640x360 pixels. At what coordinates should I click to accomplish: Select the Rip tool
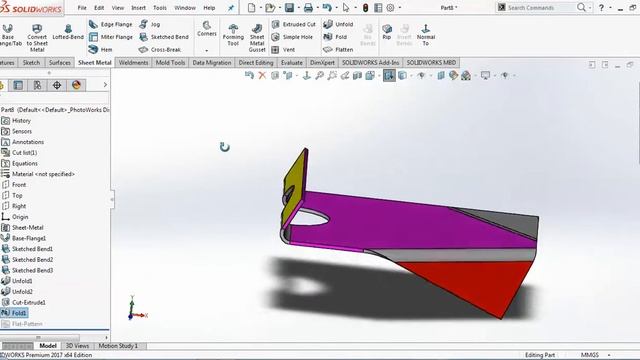(x=387, y=31)
